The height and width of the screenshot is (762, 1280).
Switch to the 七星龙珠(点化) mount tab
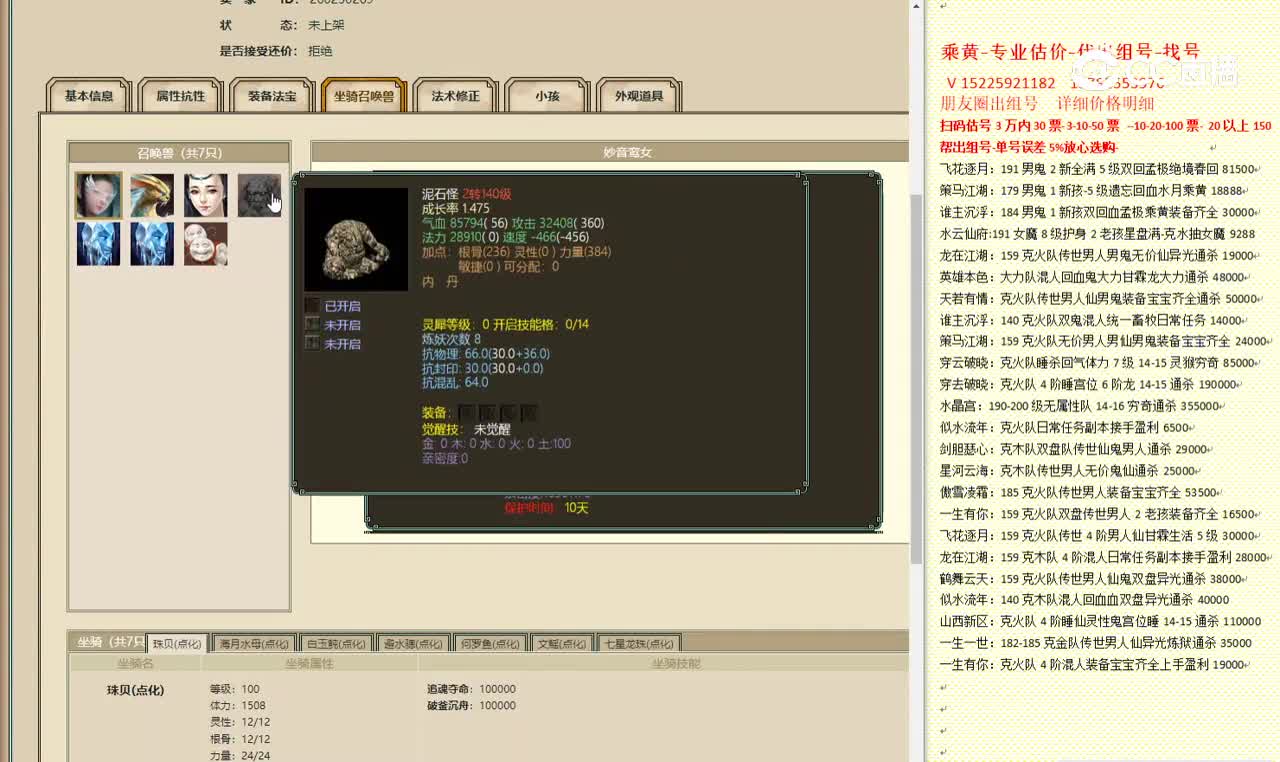pyautogui.click(x=639, y=644)
